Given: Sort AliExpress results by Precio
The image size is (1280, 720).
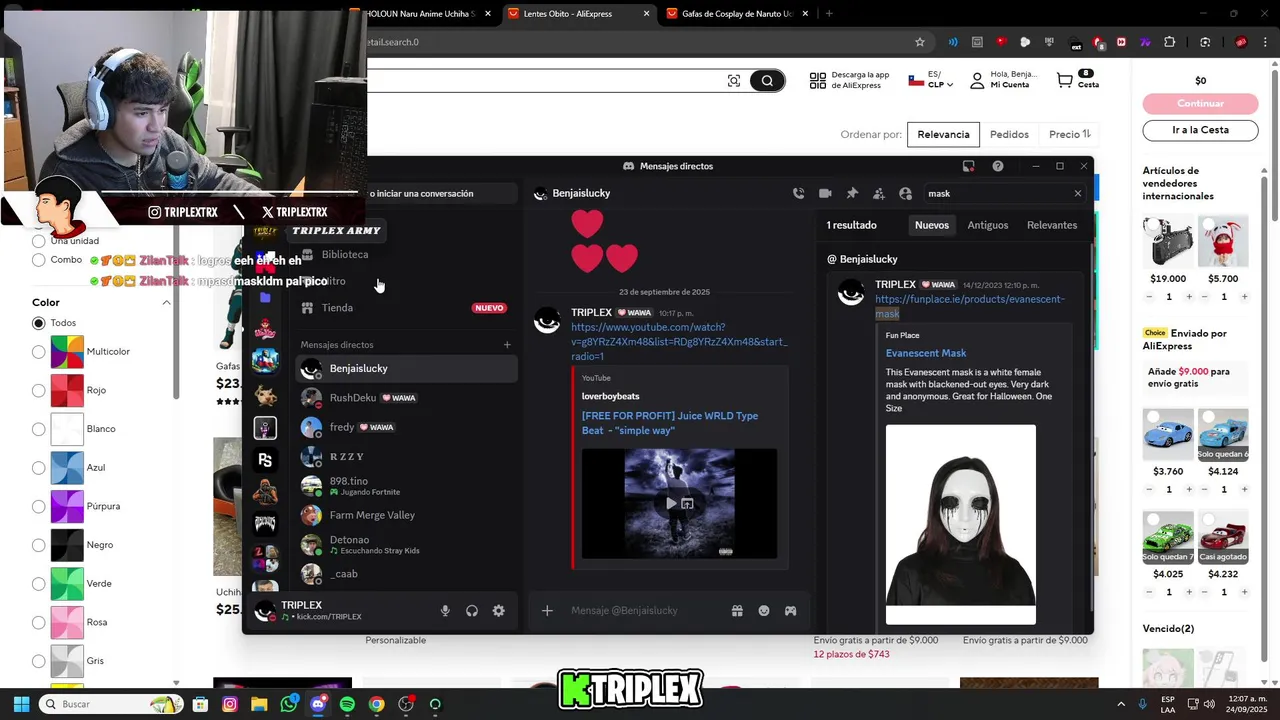Looking at the screenshot, I should tap(1070, 134).
